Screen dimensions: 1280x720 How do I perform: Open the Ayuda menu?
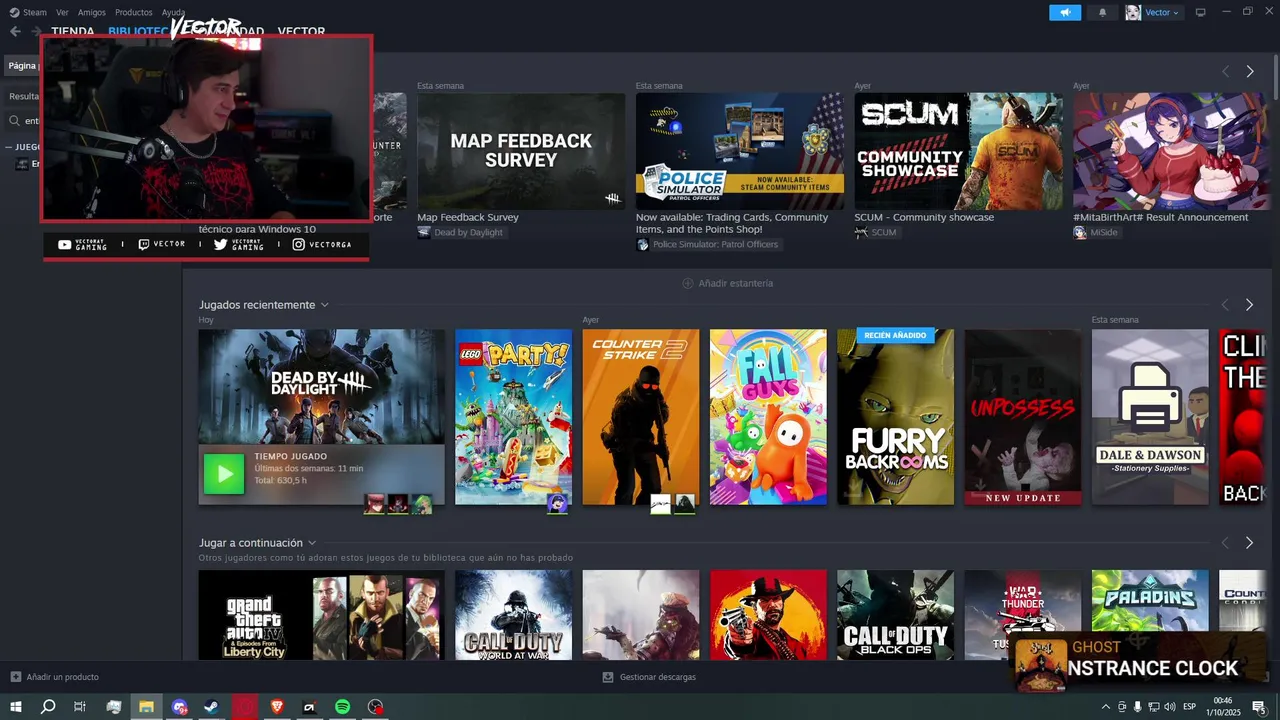[x=174, y=12]
